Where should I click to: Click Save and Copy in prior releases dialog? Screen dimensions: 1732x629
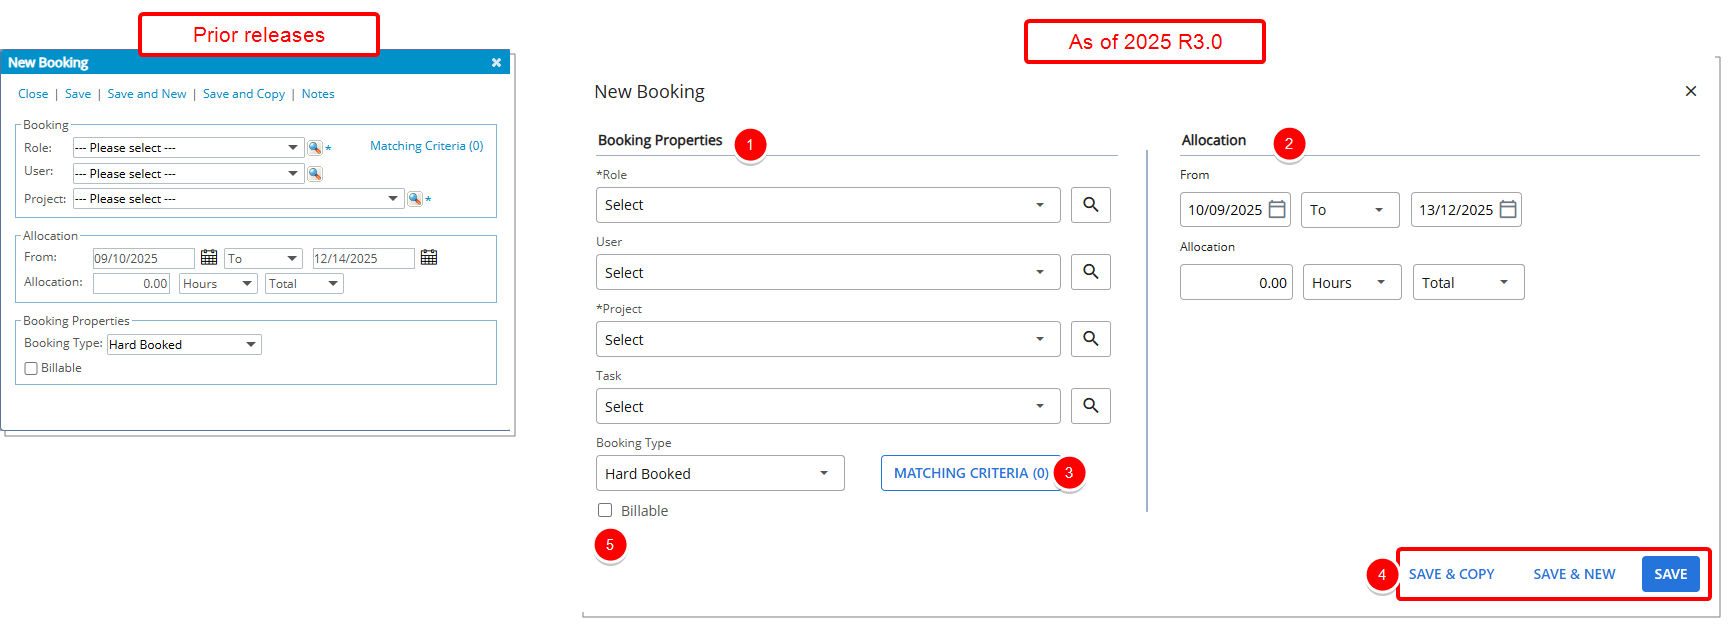pos(244,93)
